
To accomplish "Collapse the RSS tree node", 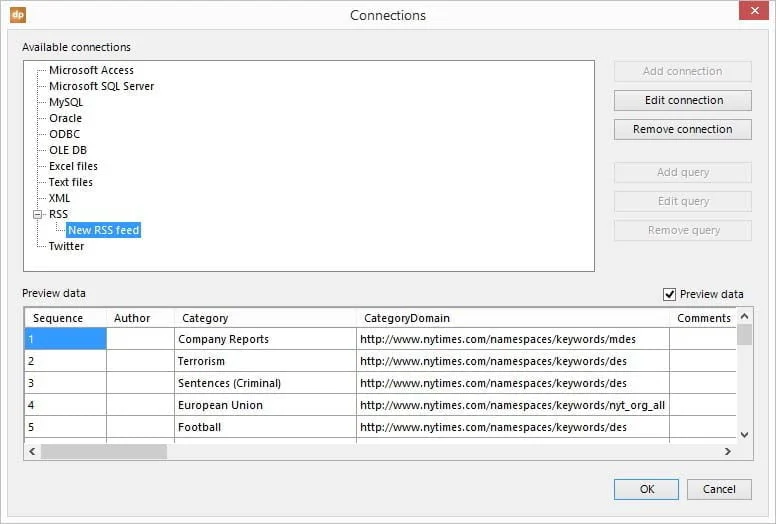I will (x=38, y=214).
